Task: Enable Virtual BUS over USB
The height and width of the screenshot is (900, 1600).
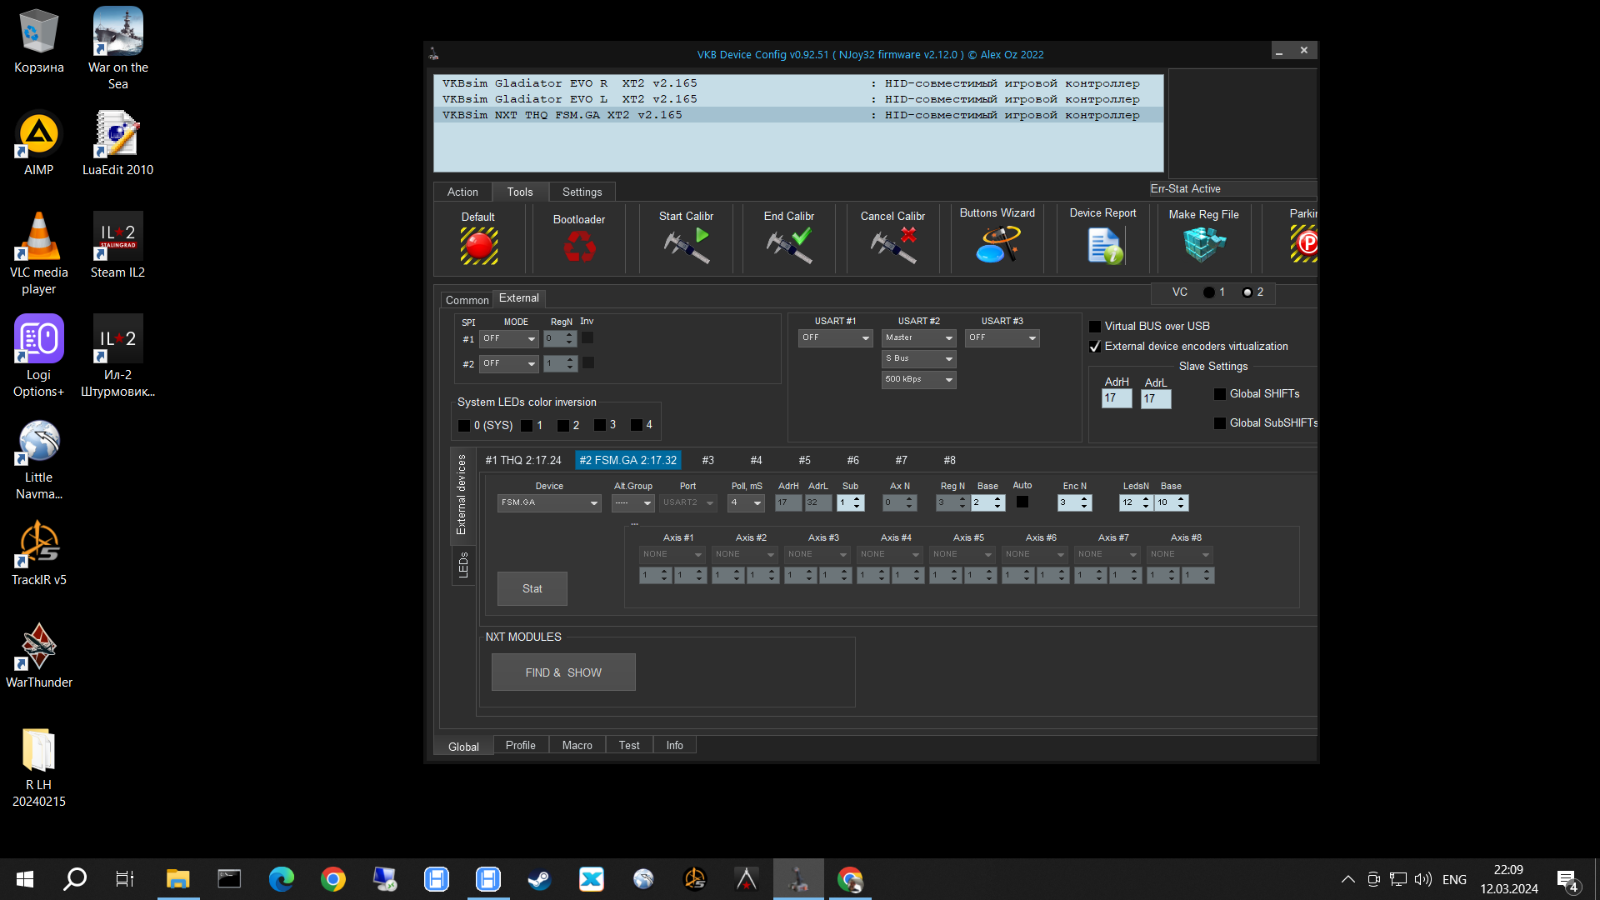Action: tap(1095, 326)
